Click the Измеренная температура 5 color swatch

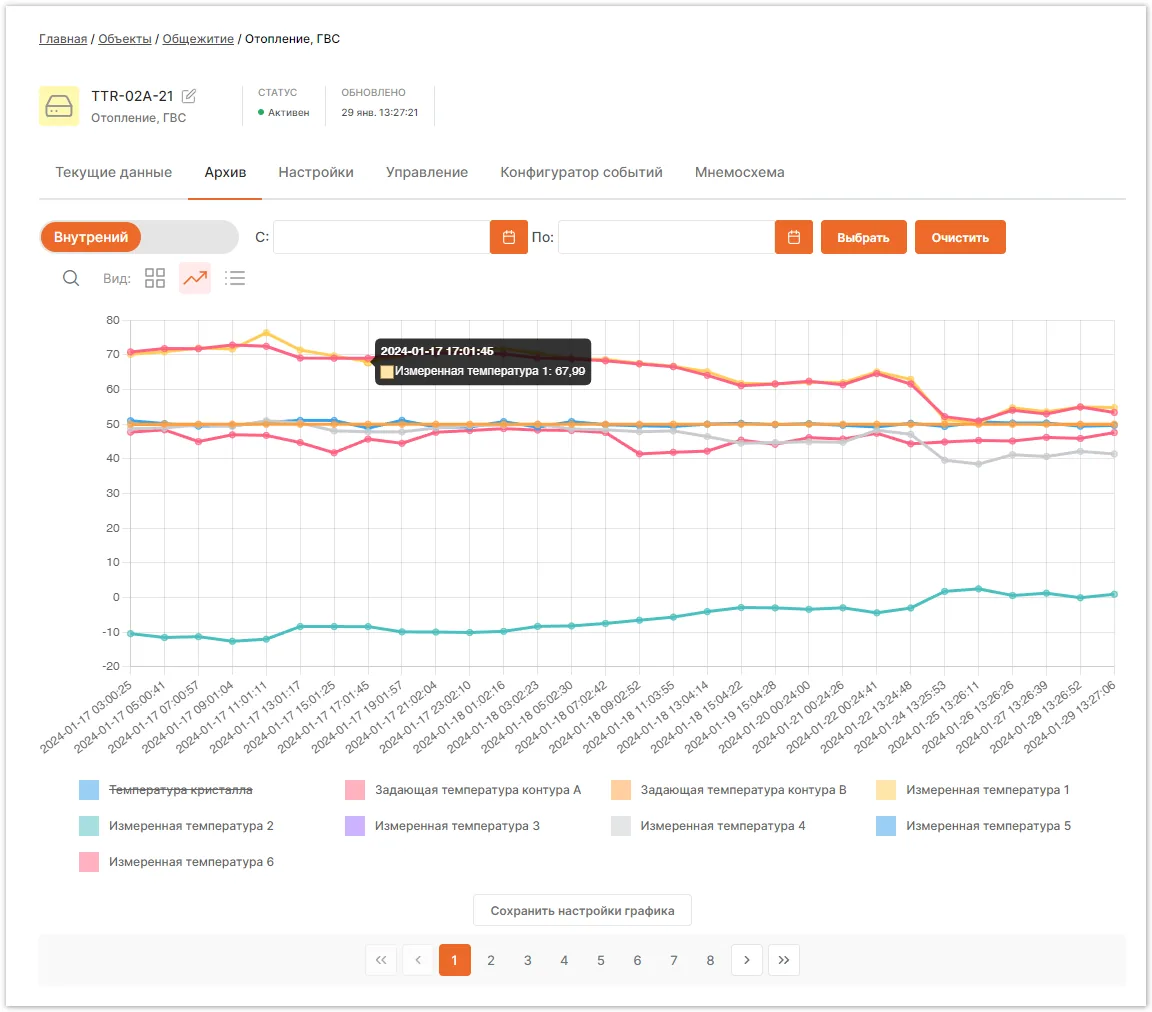(x=886, y=826)
